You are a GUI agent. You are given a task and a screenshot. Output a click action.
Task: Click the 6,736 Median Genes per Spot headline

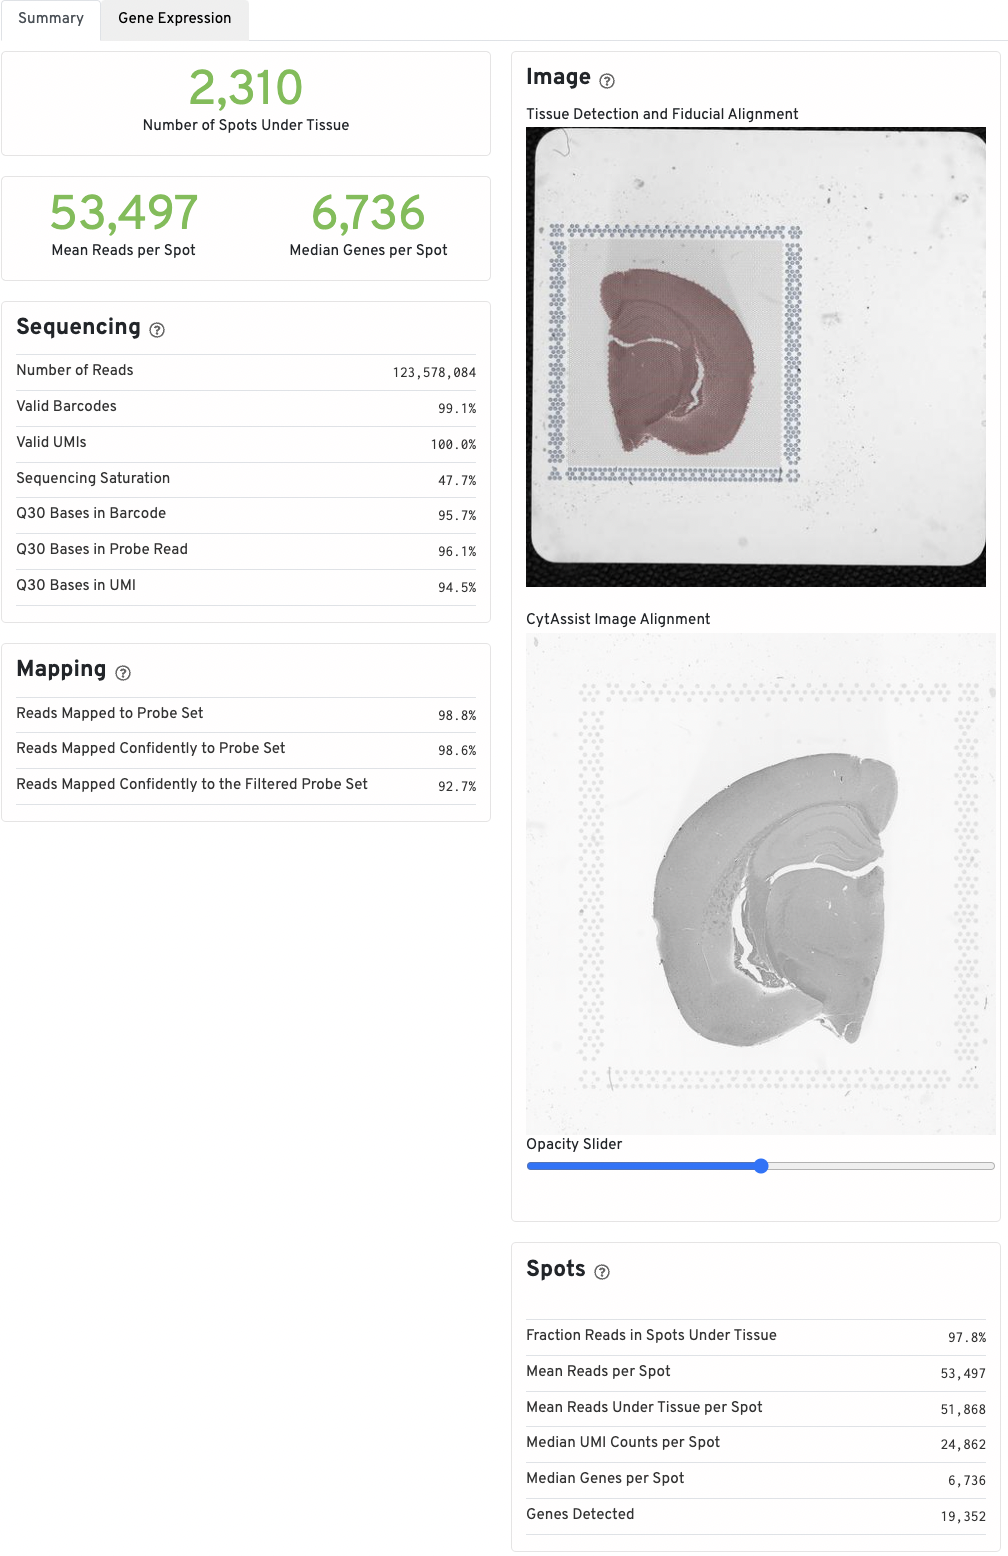point(368,213)
